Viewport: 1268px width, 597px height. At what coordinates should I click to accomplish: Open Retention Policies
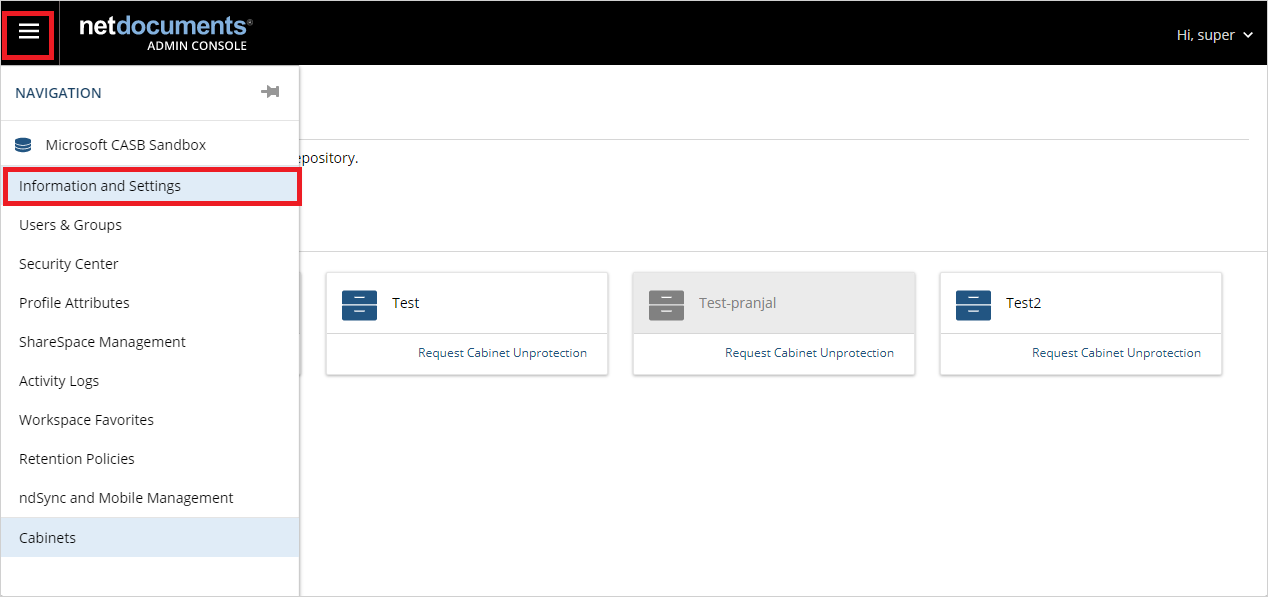click(76, 458)
